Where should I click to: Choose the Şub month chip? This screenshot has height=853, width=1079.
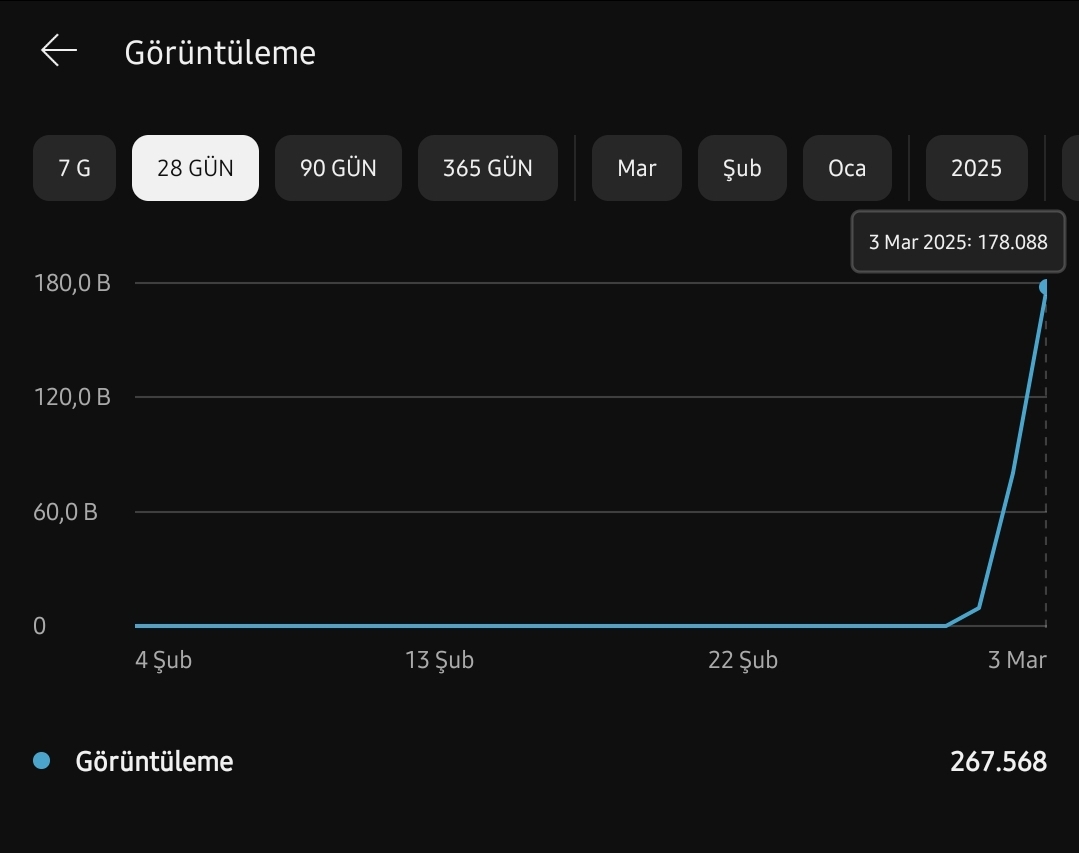click(743, 168)
